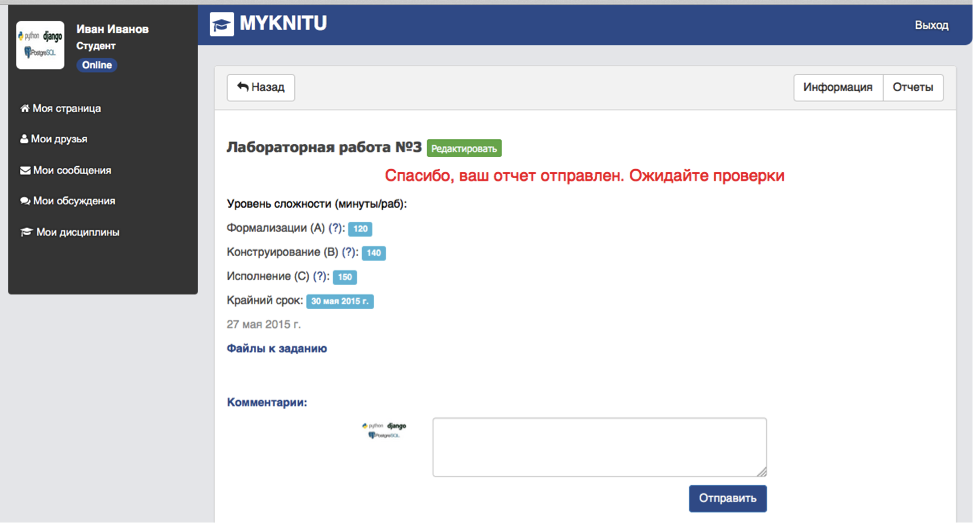The width and height of the screenshot is (973, 523).
Task: Click the Иван Иванов user name
Action: click(x=112, y=29)
